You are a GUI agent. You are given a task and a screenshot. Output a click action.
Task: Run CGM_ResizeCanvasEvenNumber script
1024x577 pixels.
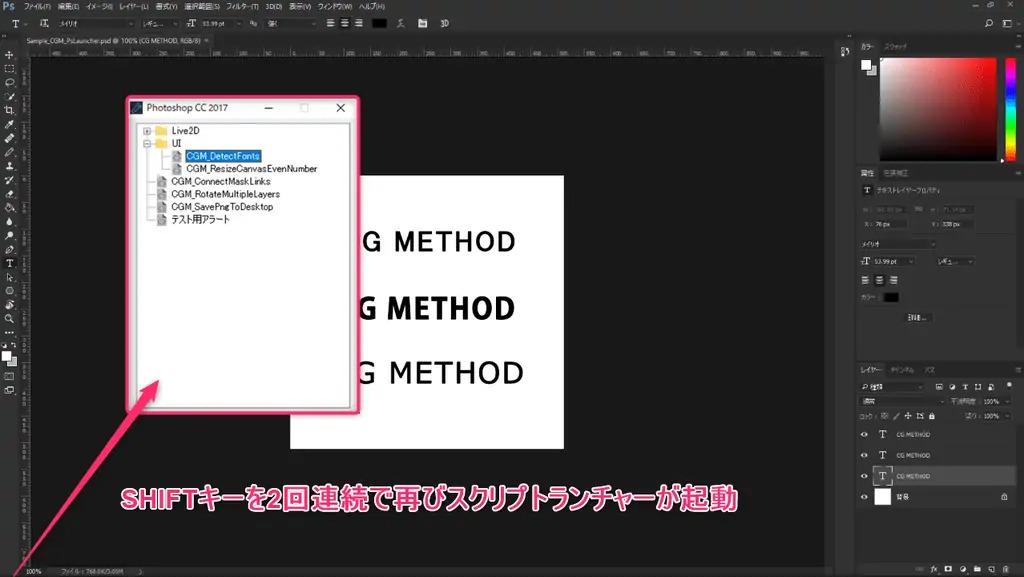click(x=251, y=168)
